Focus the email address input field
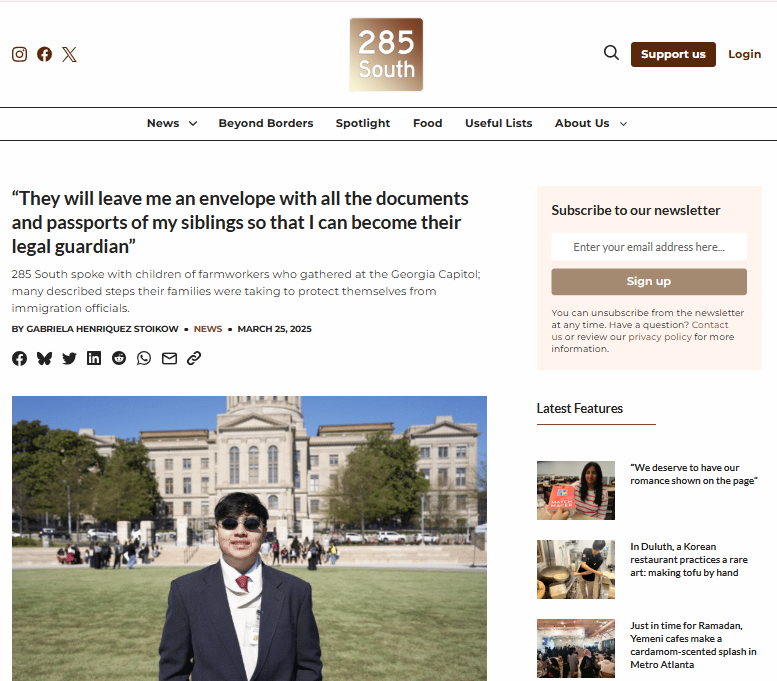 (649, 247)
